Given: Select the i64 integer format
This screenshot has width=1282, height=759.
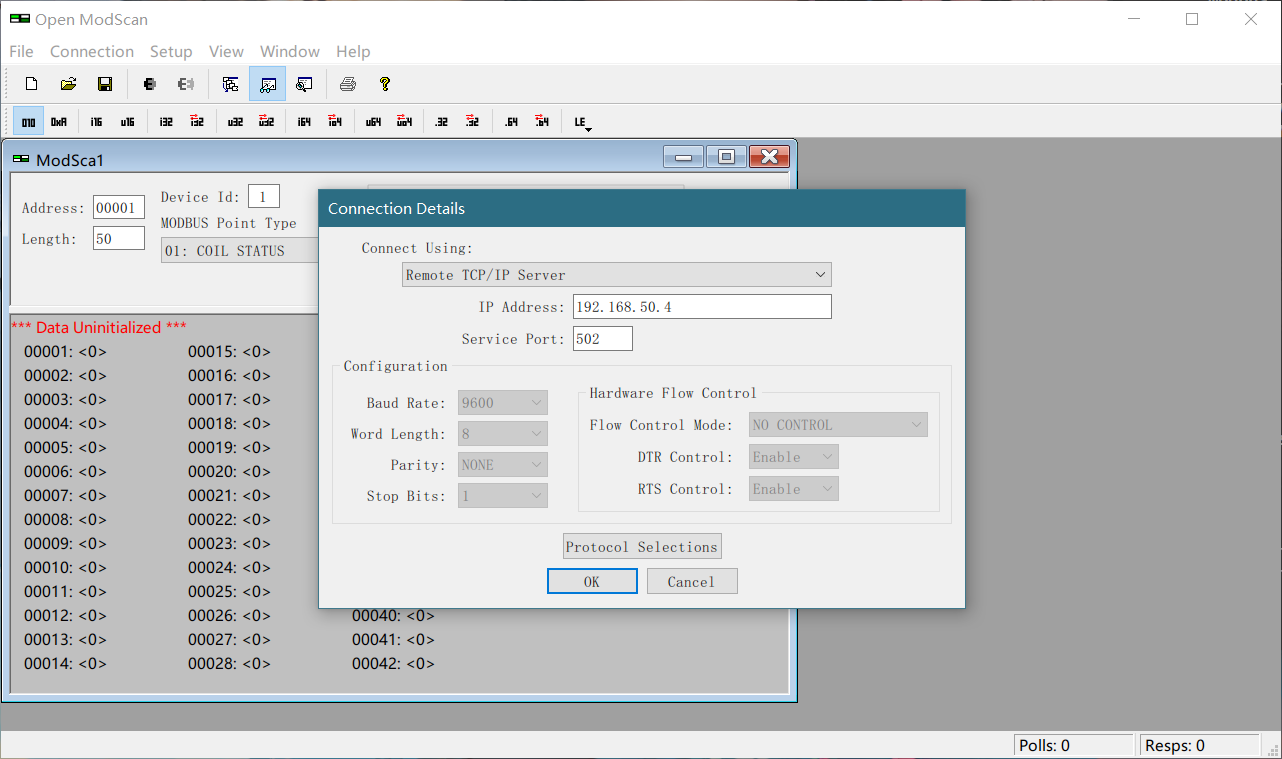Looking at the screenshot, I should 304,122.
